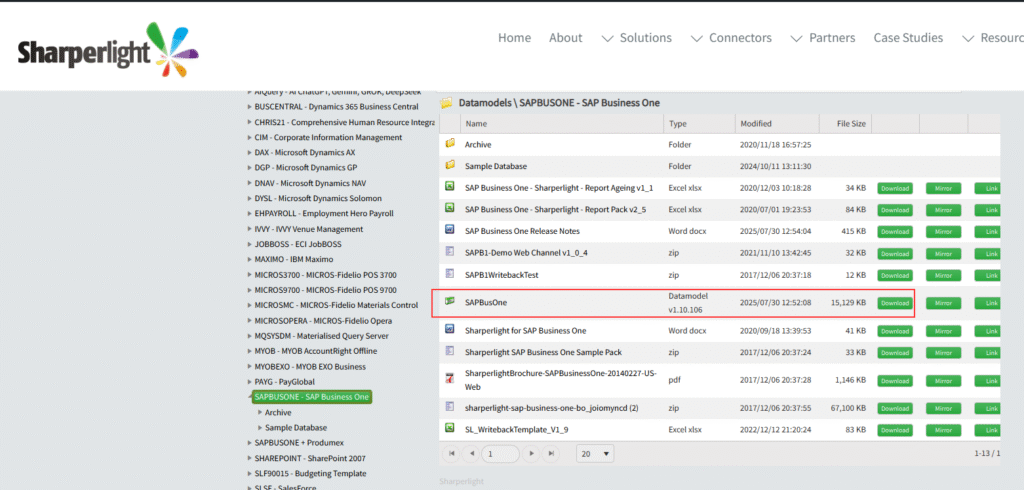Click the Sharperlight logo
This screenshot has height=490, width=1024.
108,50
